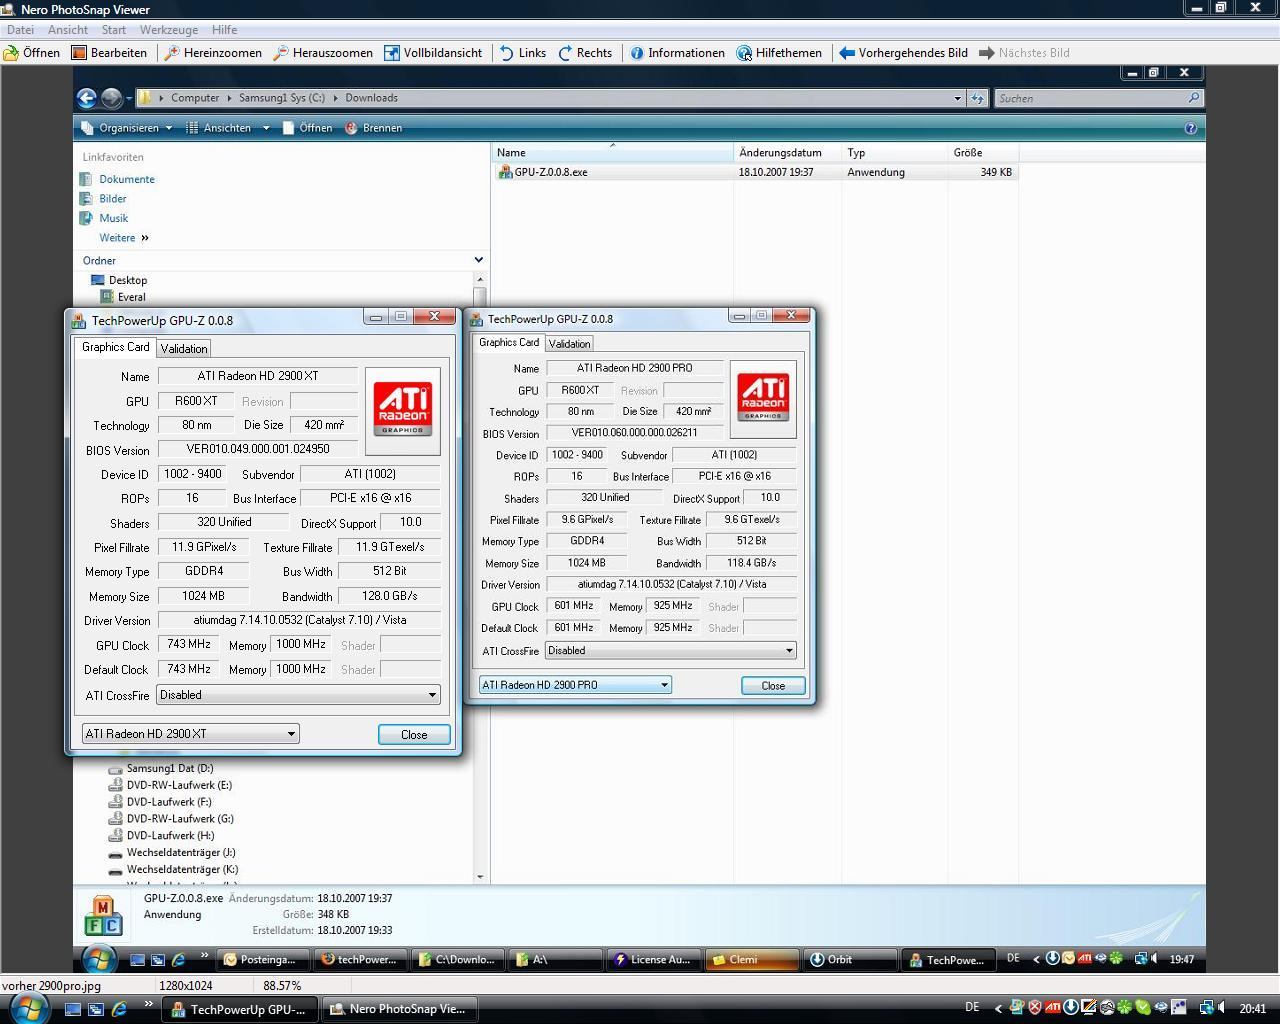Click the Name column header
Image resolution: width=1280 pixels, height=1024 pixels.
(x=612, y=153)
